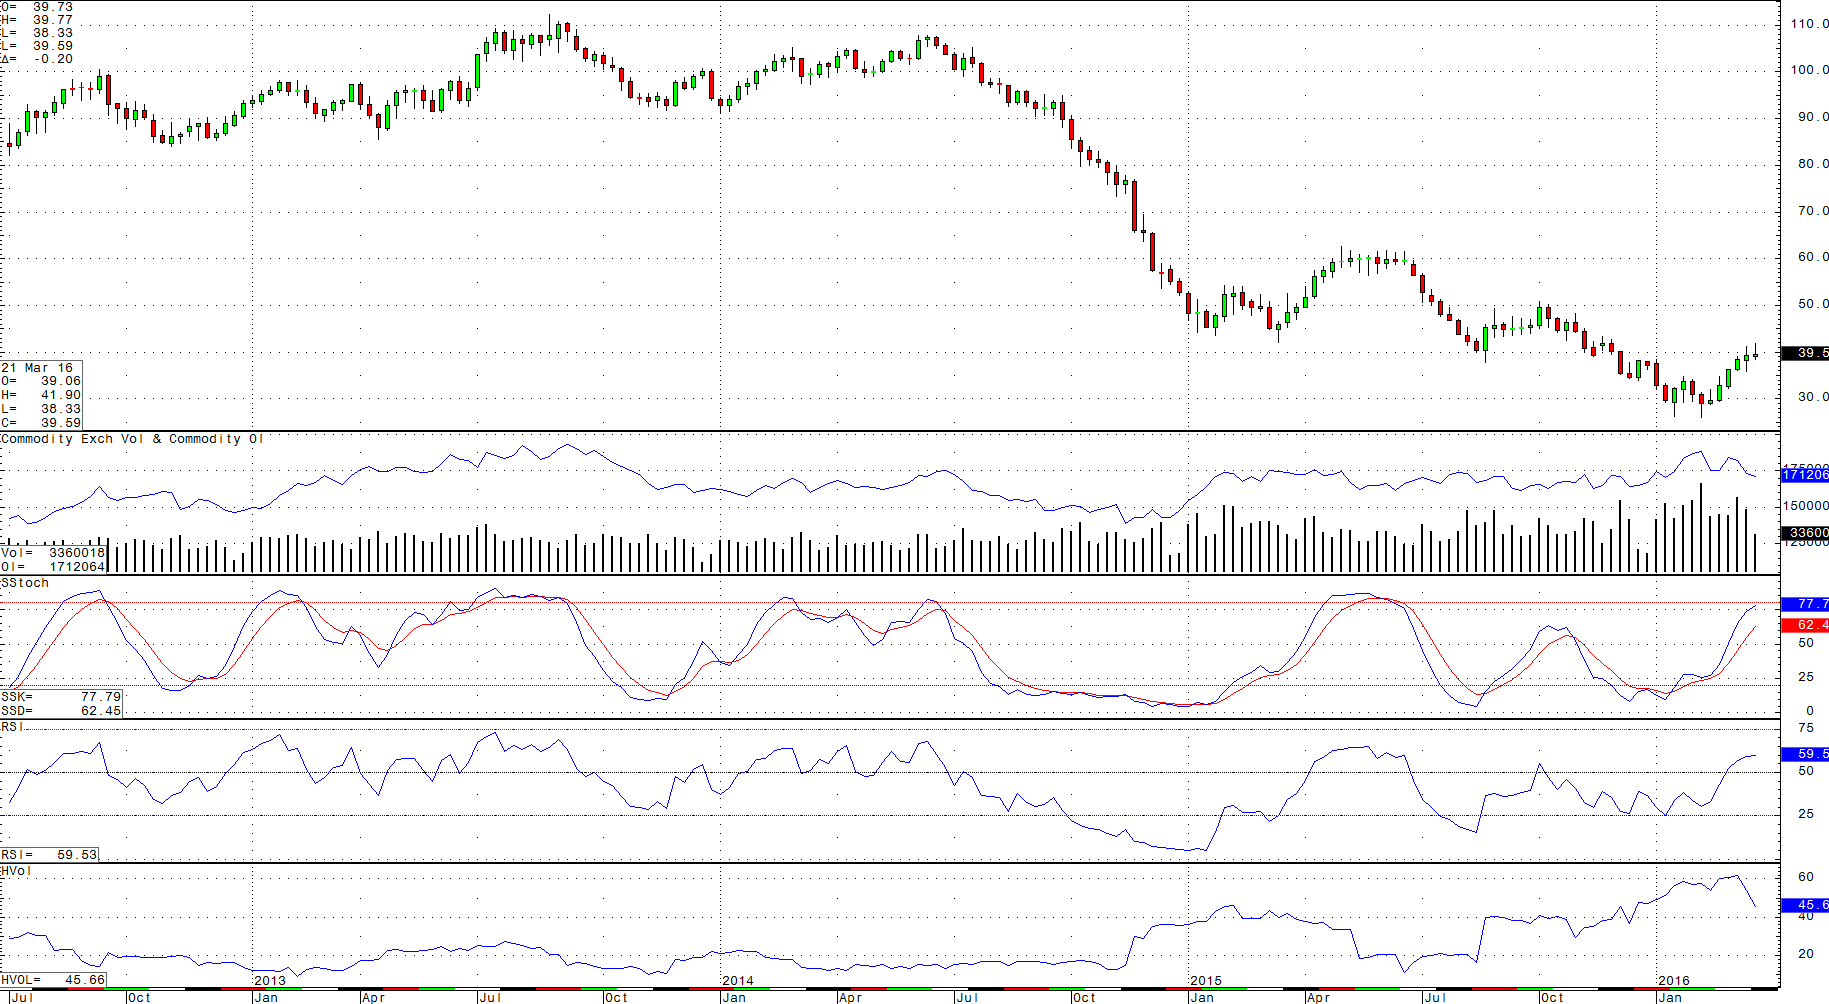This screenshot has height=1004, width=1829.
Task: Click the RSI= 59.53 readout
Action: tap(49, 855)
